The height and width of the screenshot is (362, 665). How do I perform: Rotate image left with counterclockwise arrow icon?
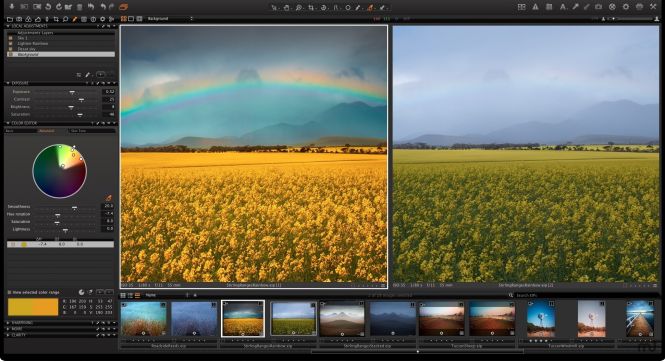[x=48, y=6]
